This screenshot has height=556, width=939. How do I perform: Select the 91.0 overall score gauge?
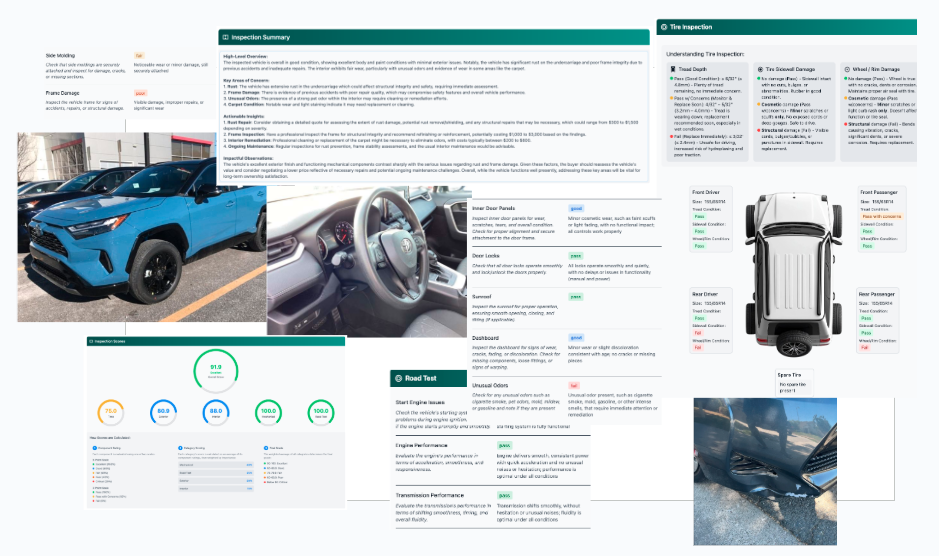(x=216, y=371)
